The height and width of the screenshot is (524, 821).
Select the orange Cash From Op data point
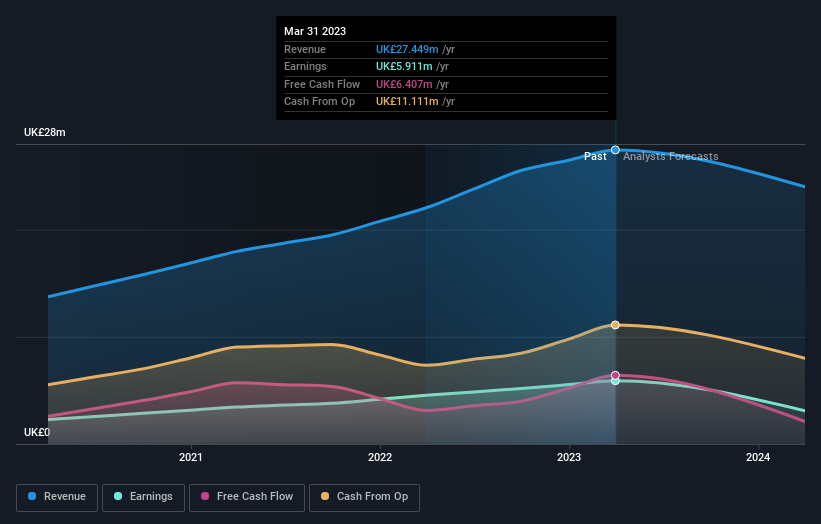pyautogui.click(x=615, y=325)
